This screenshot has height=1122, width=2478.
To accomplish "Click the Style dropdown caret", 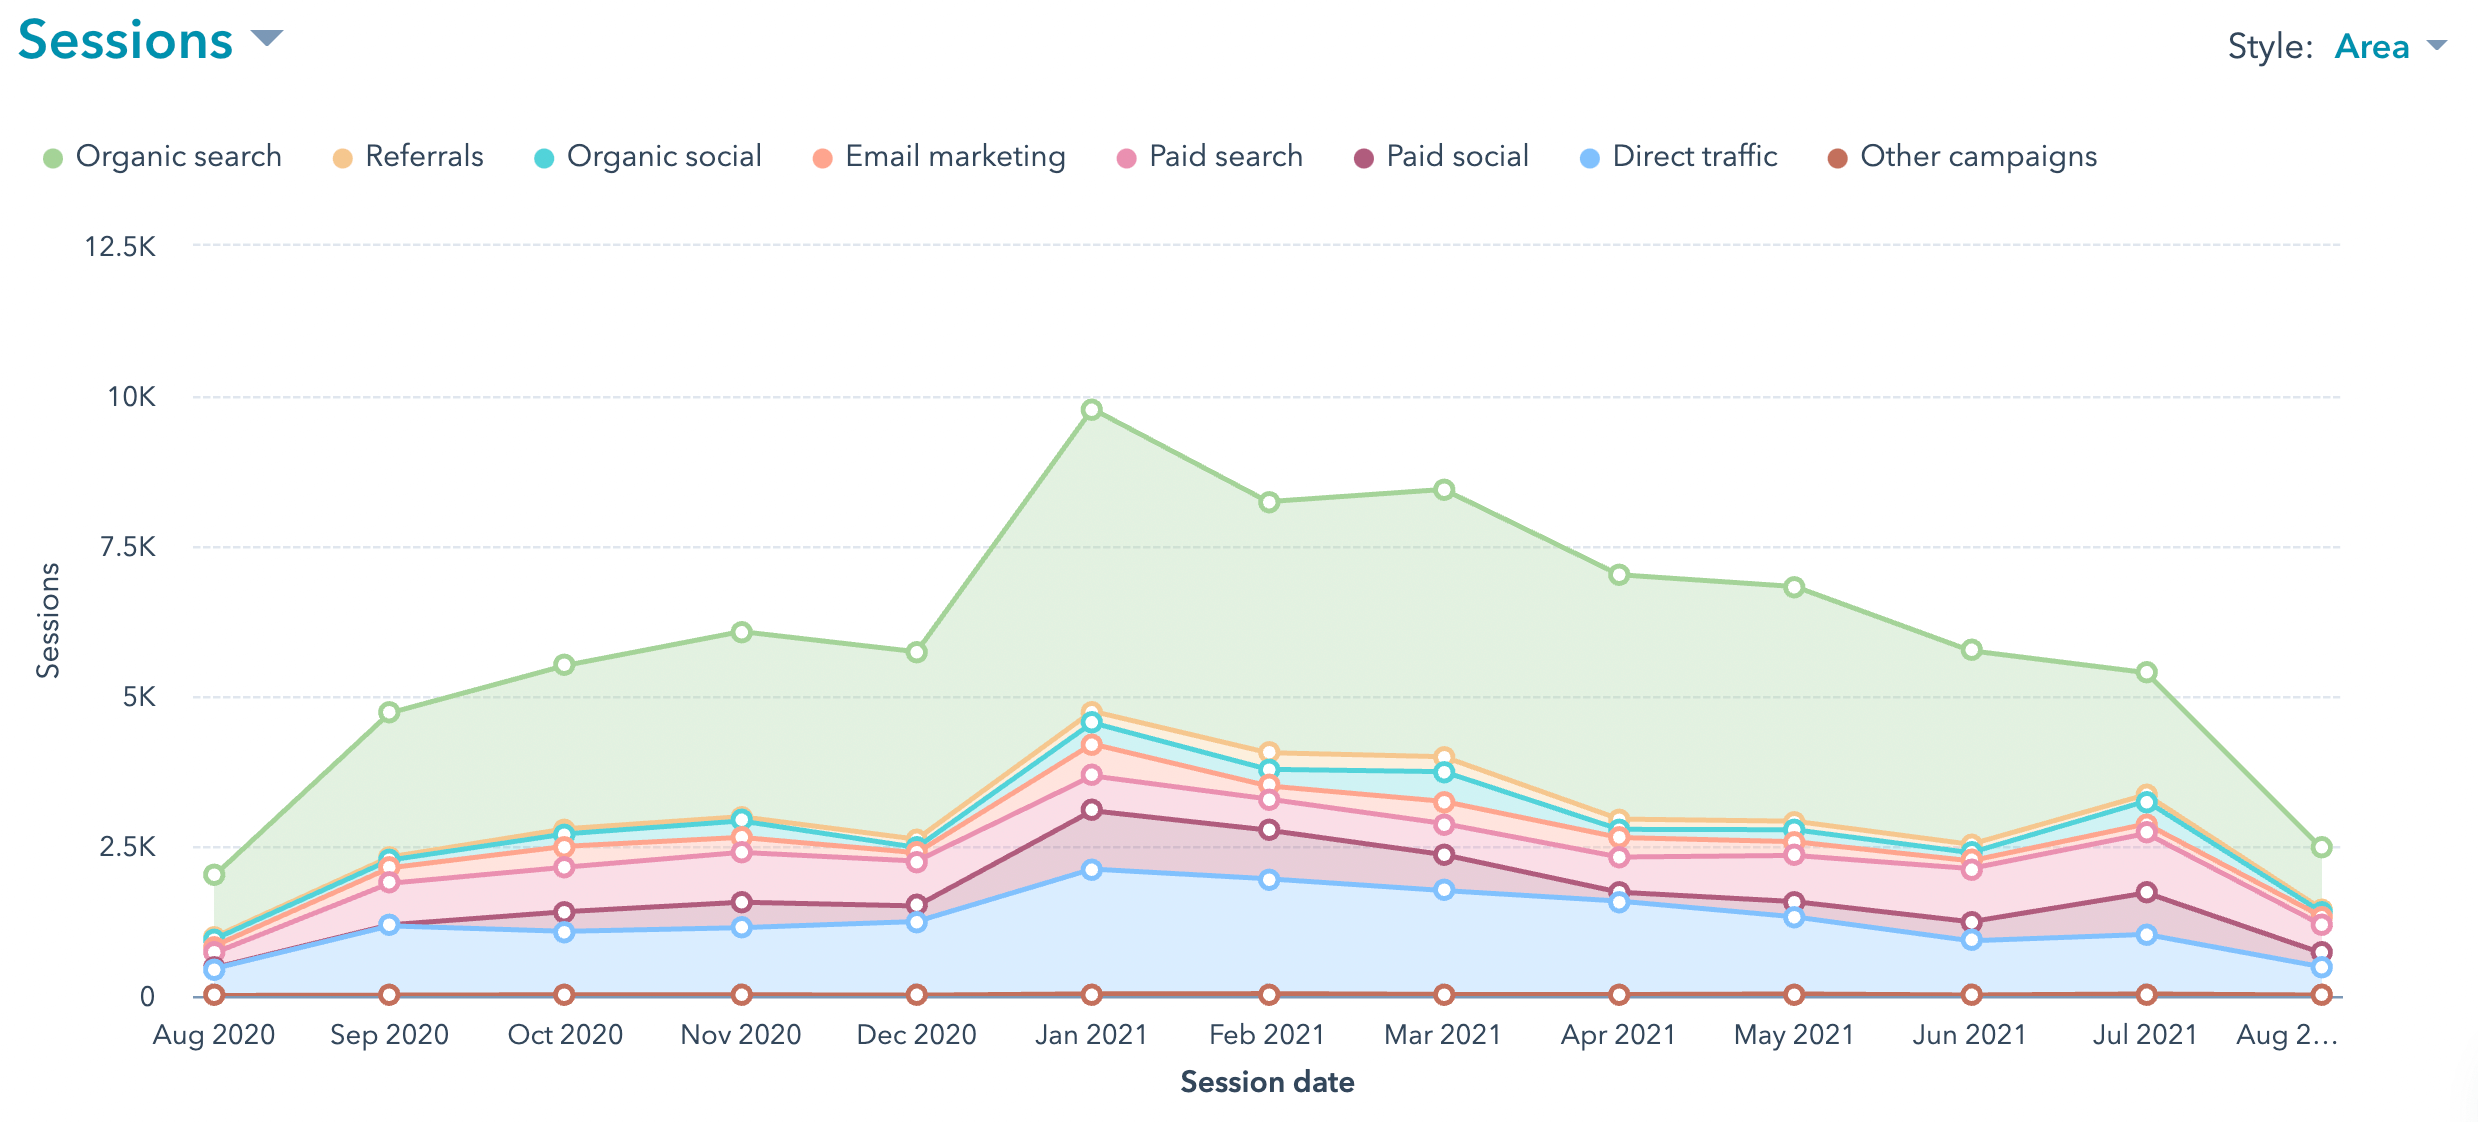I will tap(2437, 45).
